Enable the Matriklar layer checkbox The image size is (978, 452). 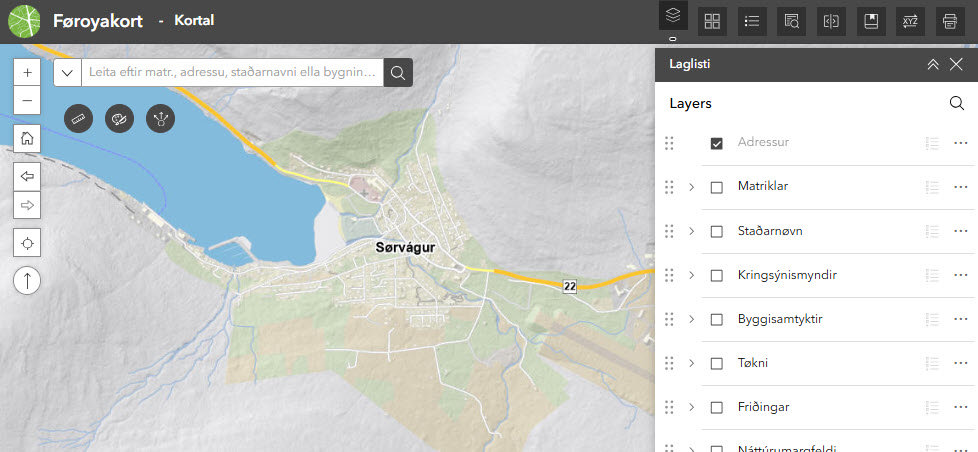tap(717, 187)
